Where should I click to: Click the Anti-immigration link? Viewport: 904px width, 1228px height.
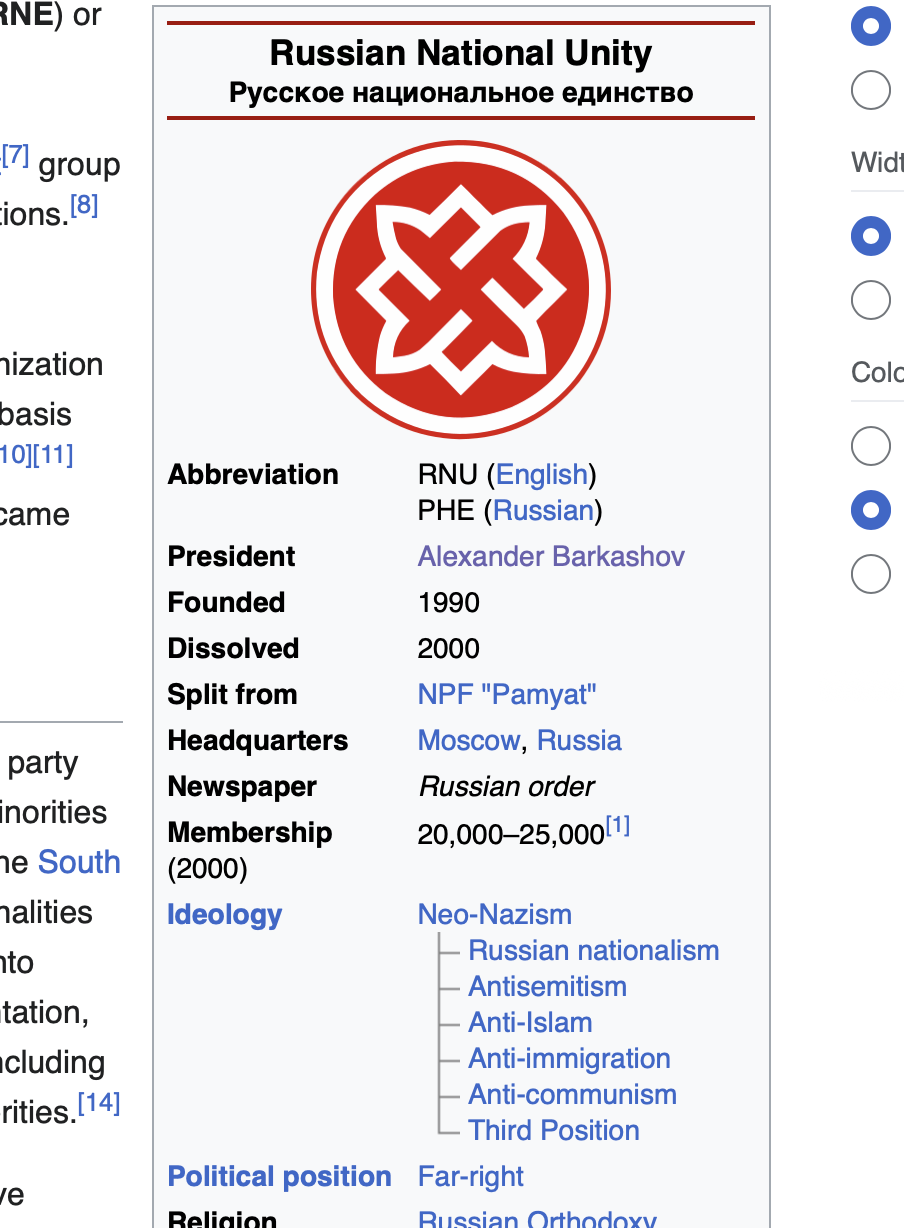click(569, 1058)
